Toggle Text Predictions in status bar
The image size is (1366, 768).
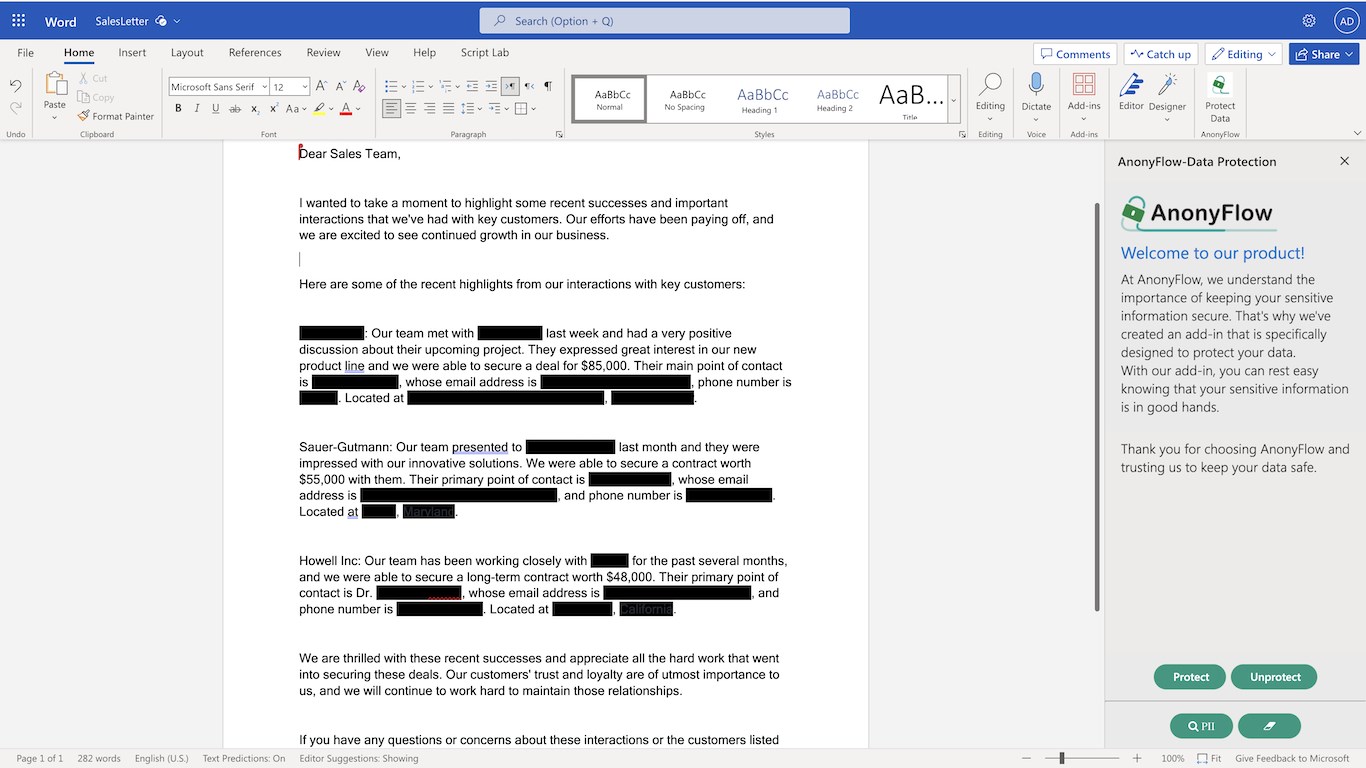244,758
